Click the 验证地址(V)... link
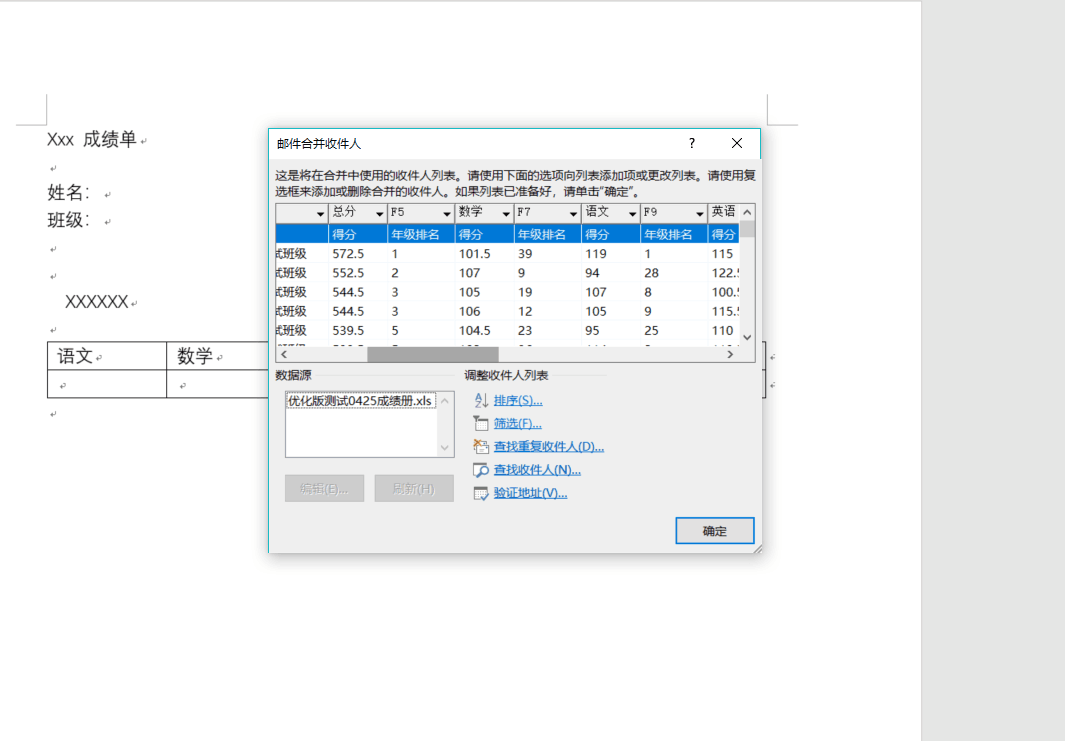 click(530, 493)
